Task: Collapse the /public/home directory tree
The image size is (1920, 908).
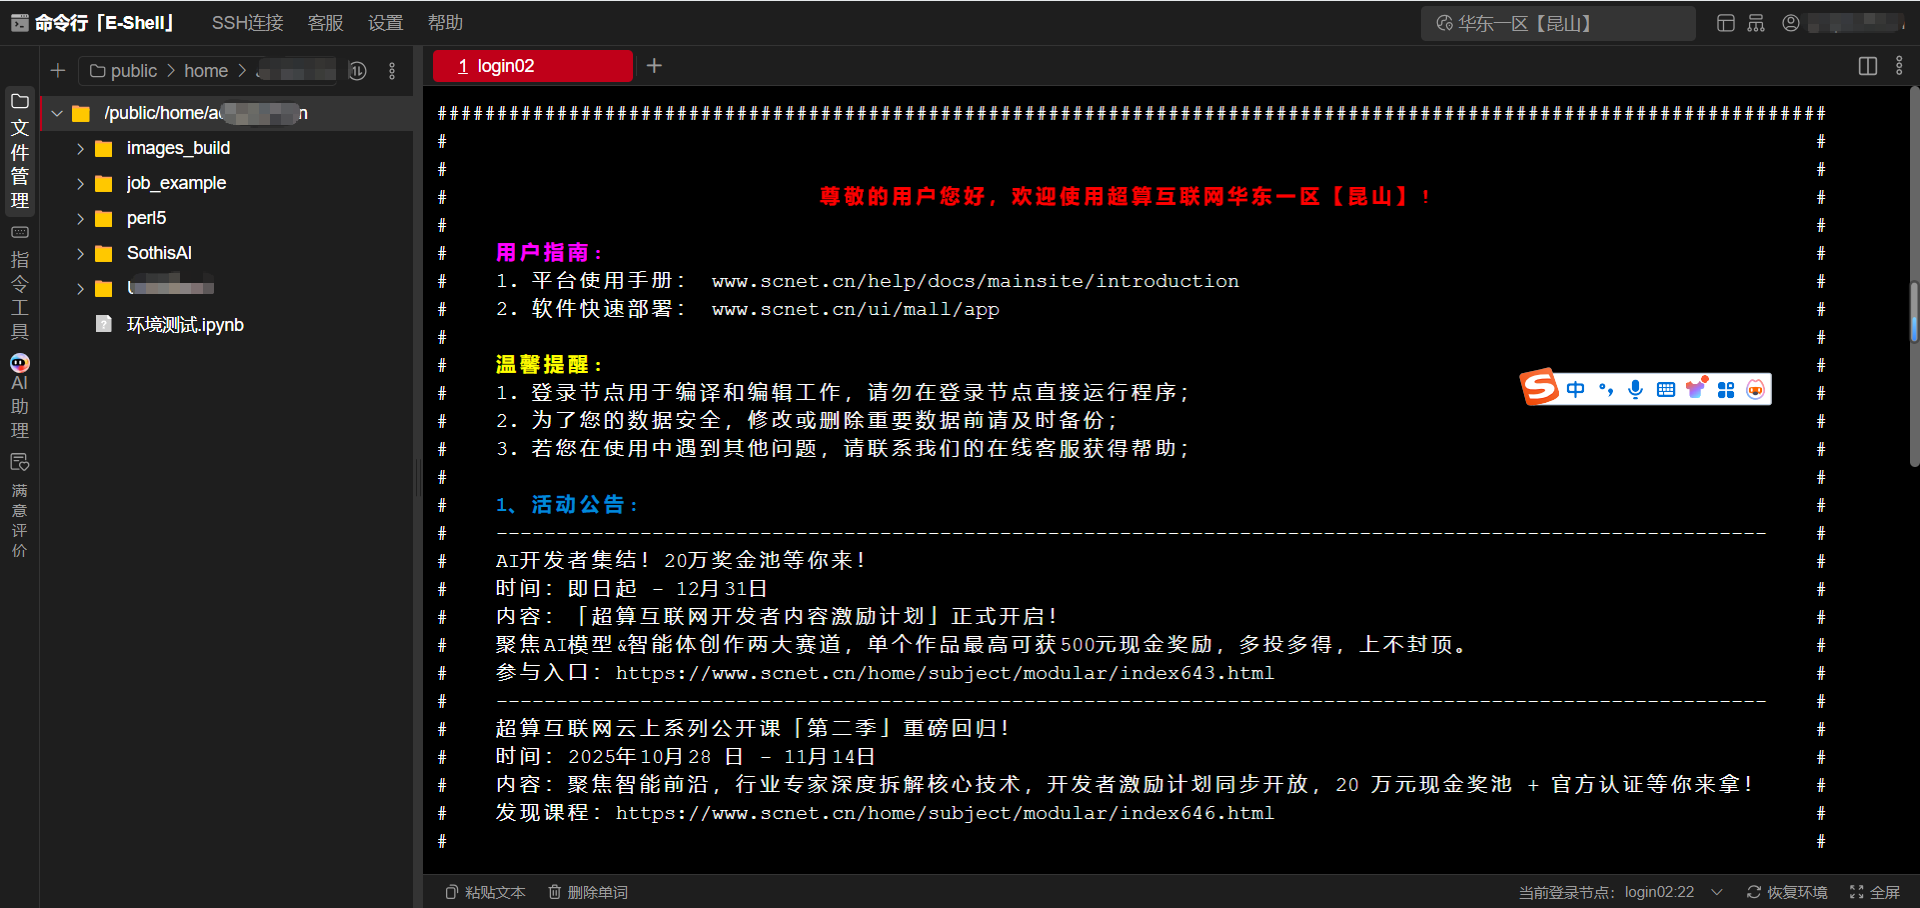Action: coord(57,113)
